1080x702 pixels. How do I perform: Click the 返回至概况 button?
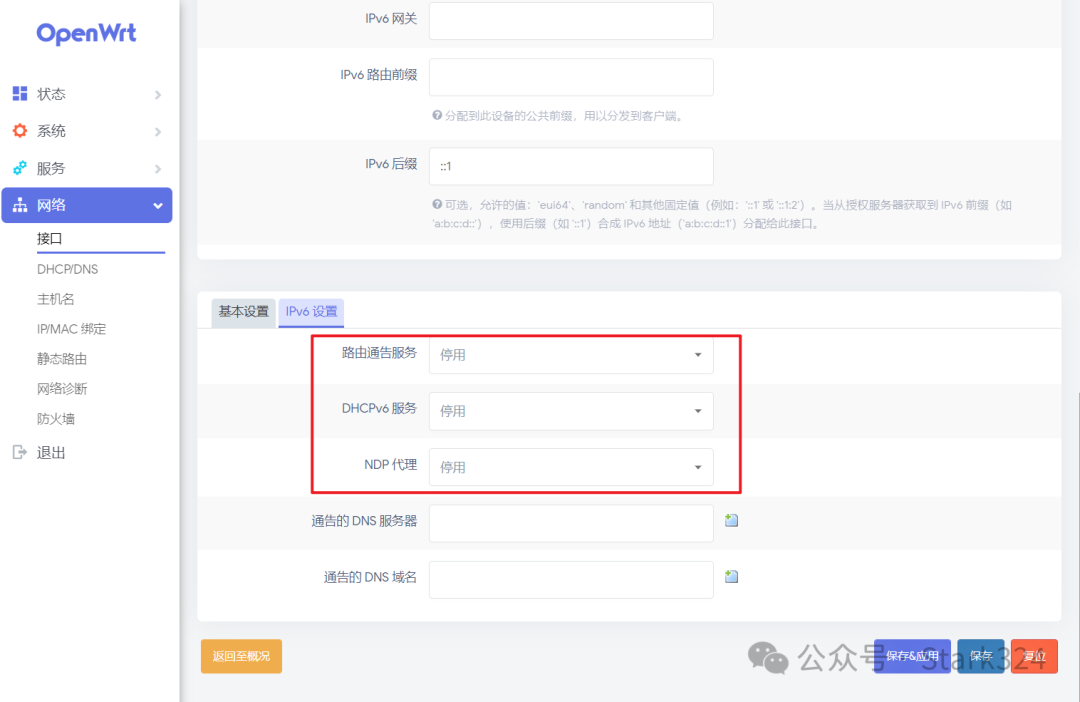point(241,657)
